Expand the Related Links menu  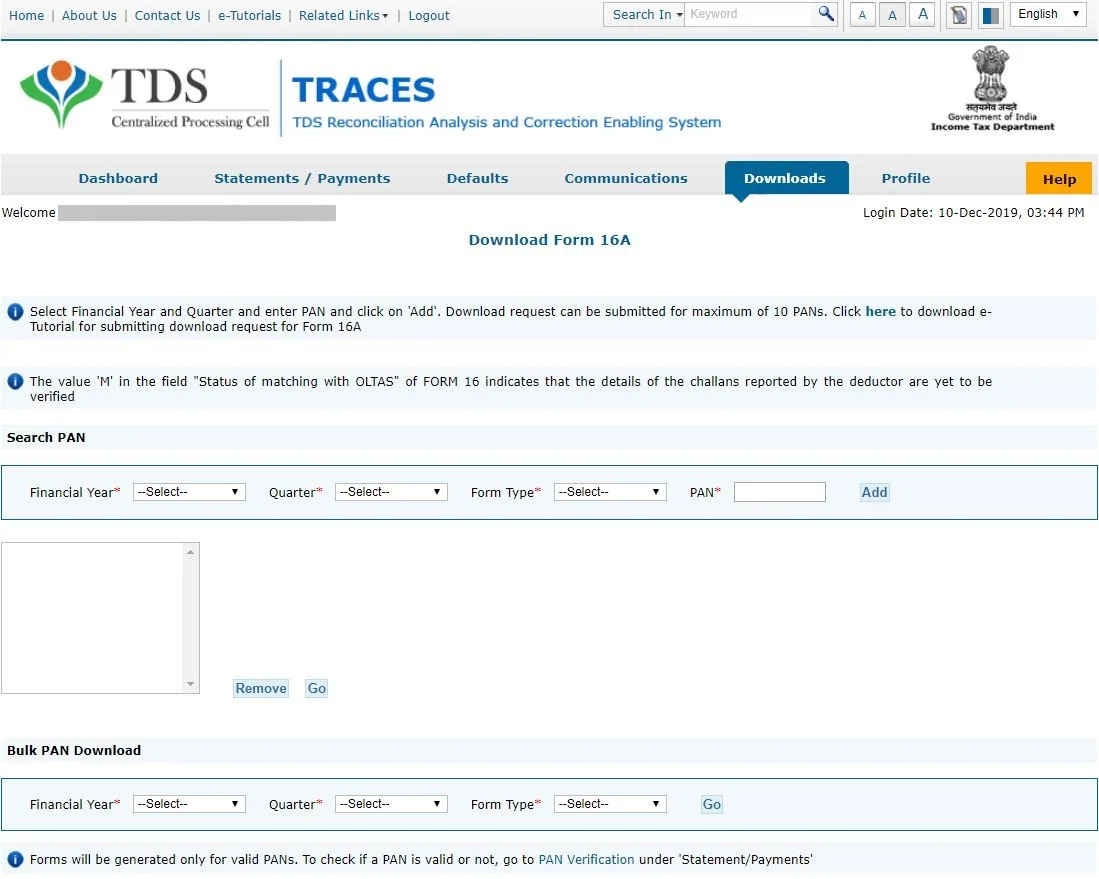tap(343, 15)
